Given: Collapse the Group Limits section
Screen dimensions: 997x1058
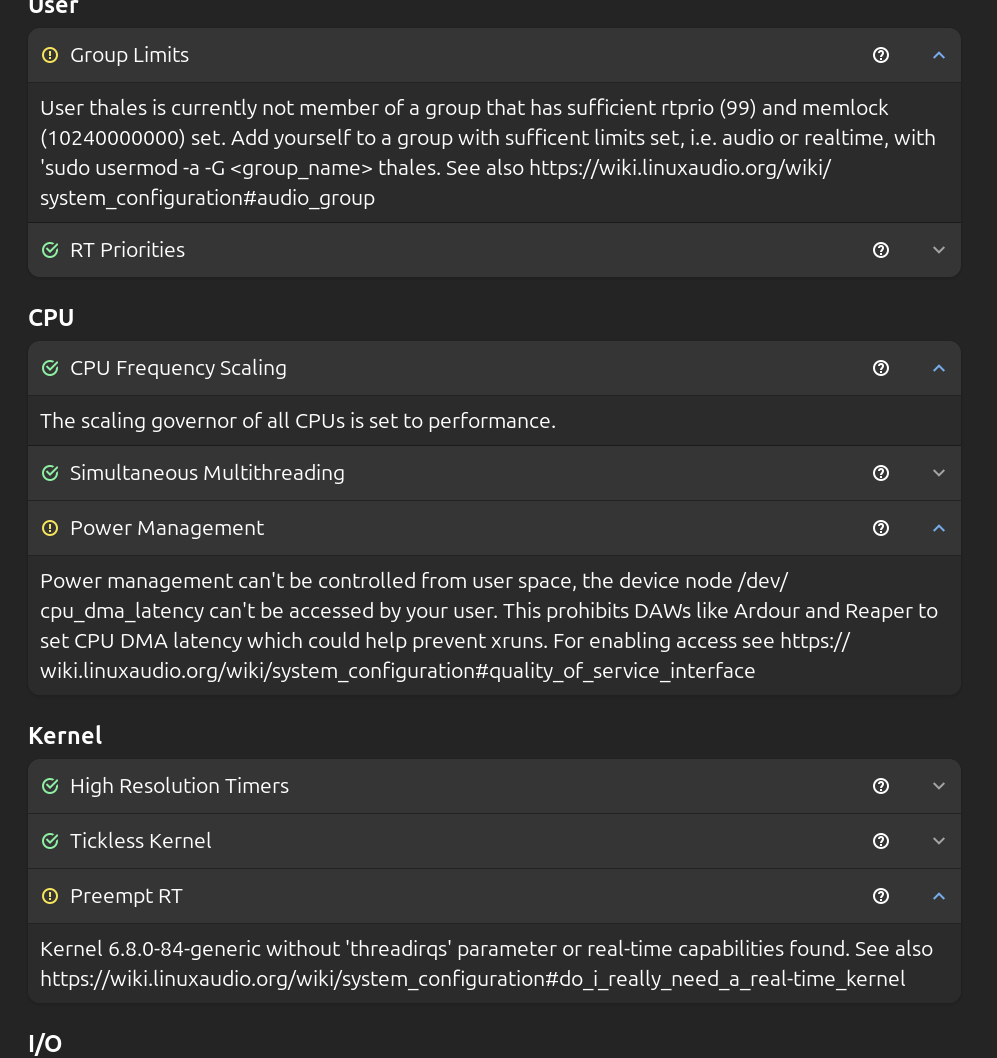Looking at the screenshot, I should pos(938,55).
